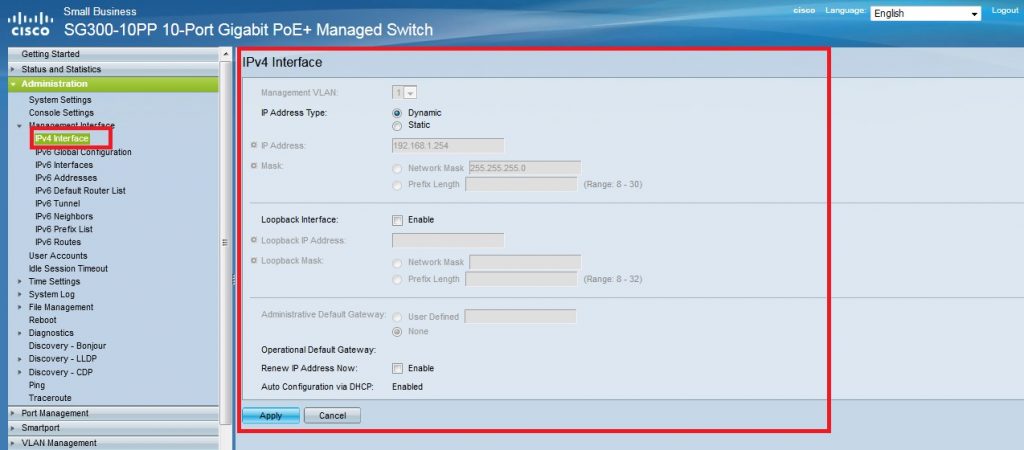Open the Traceroute page

pyautogui.click(x=50, y=398)
